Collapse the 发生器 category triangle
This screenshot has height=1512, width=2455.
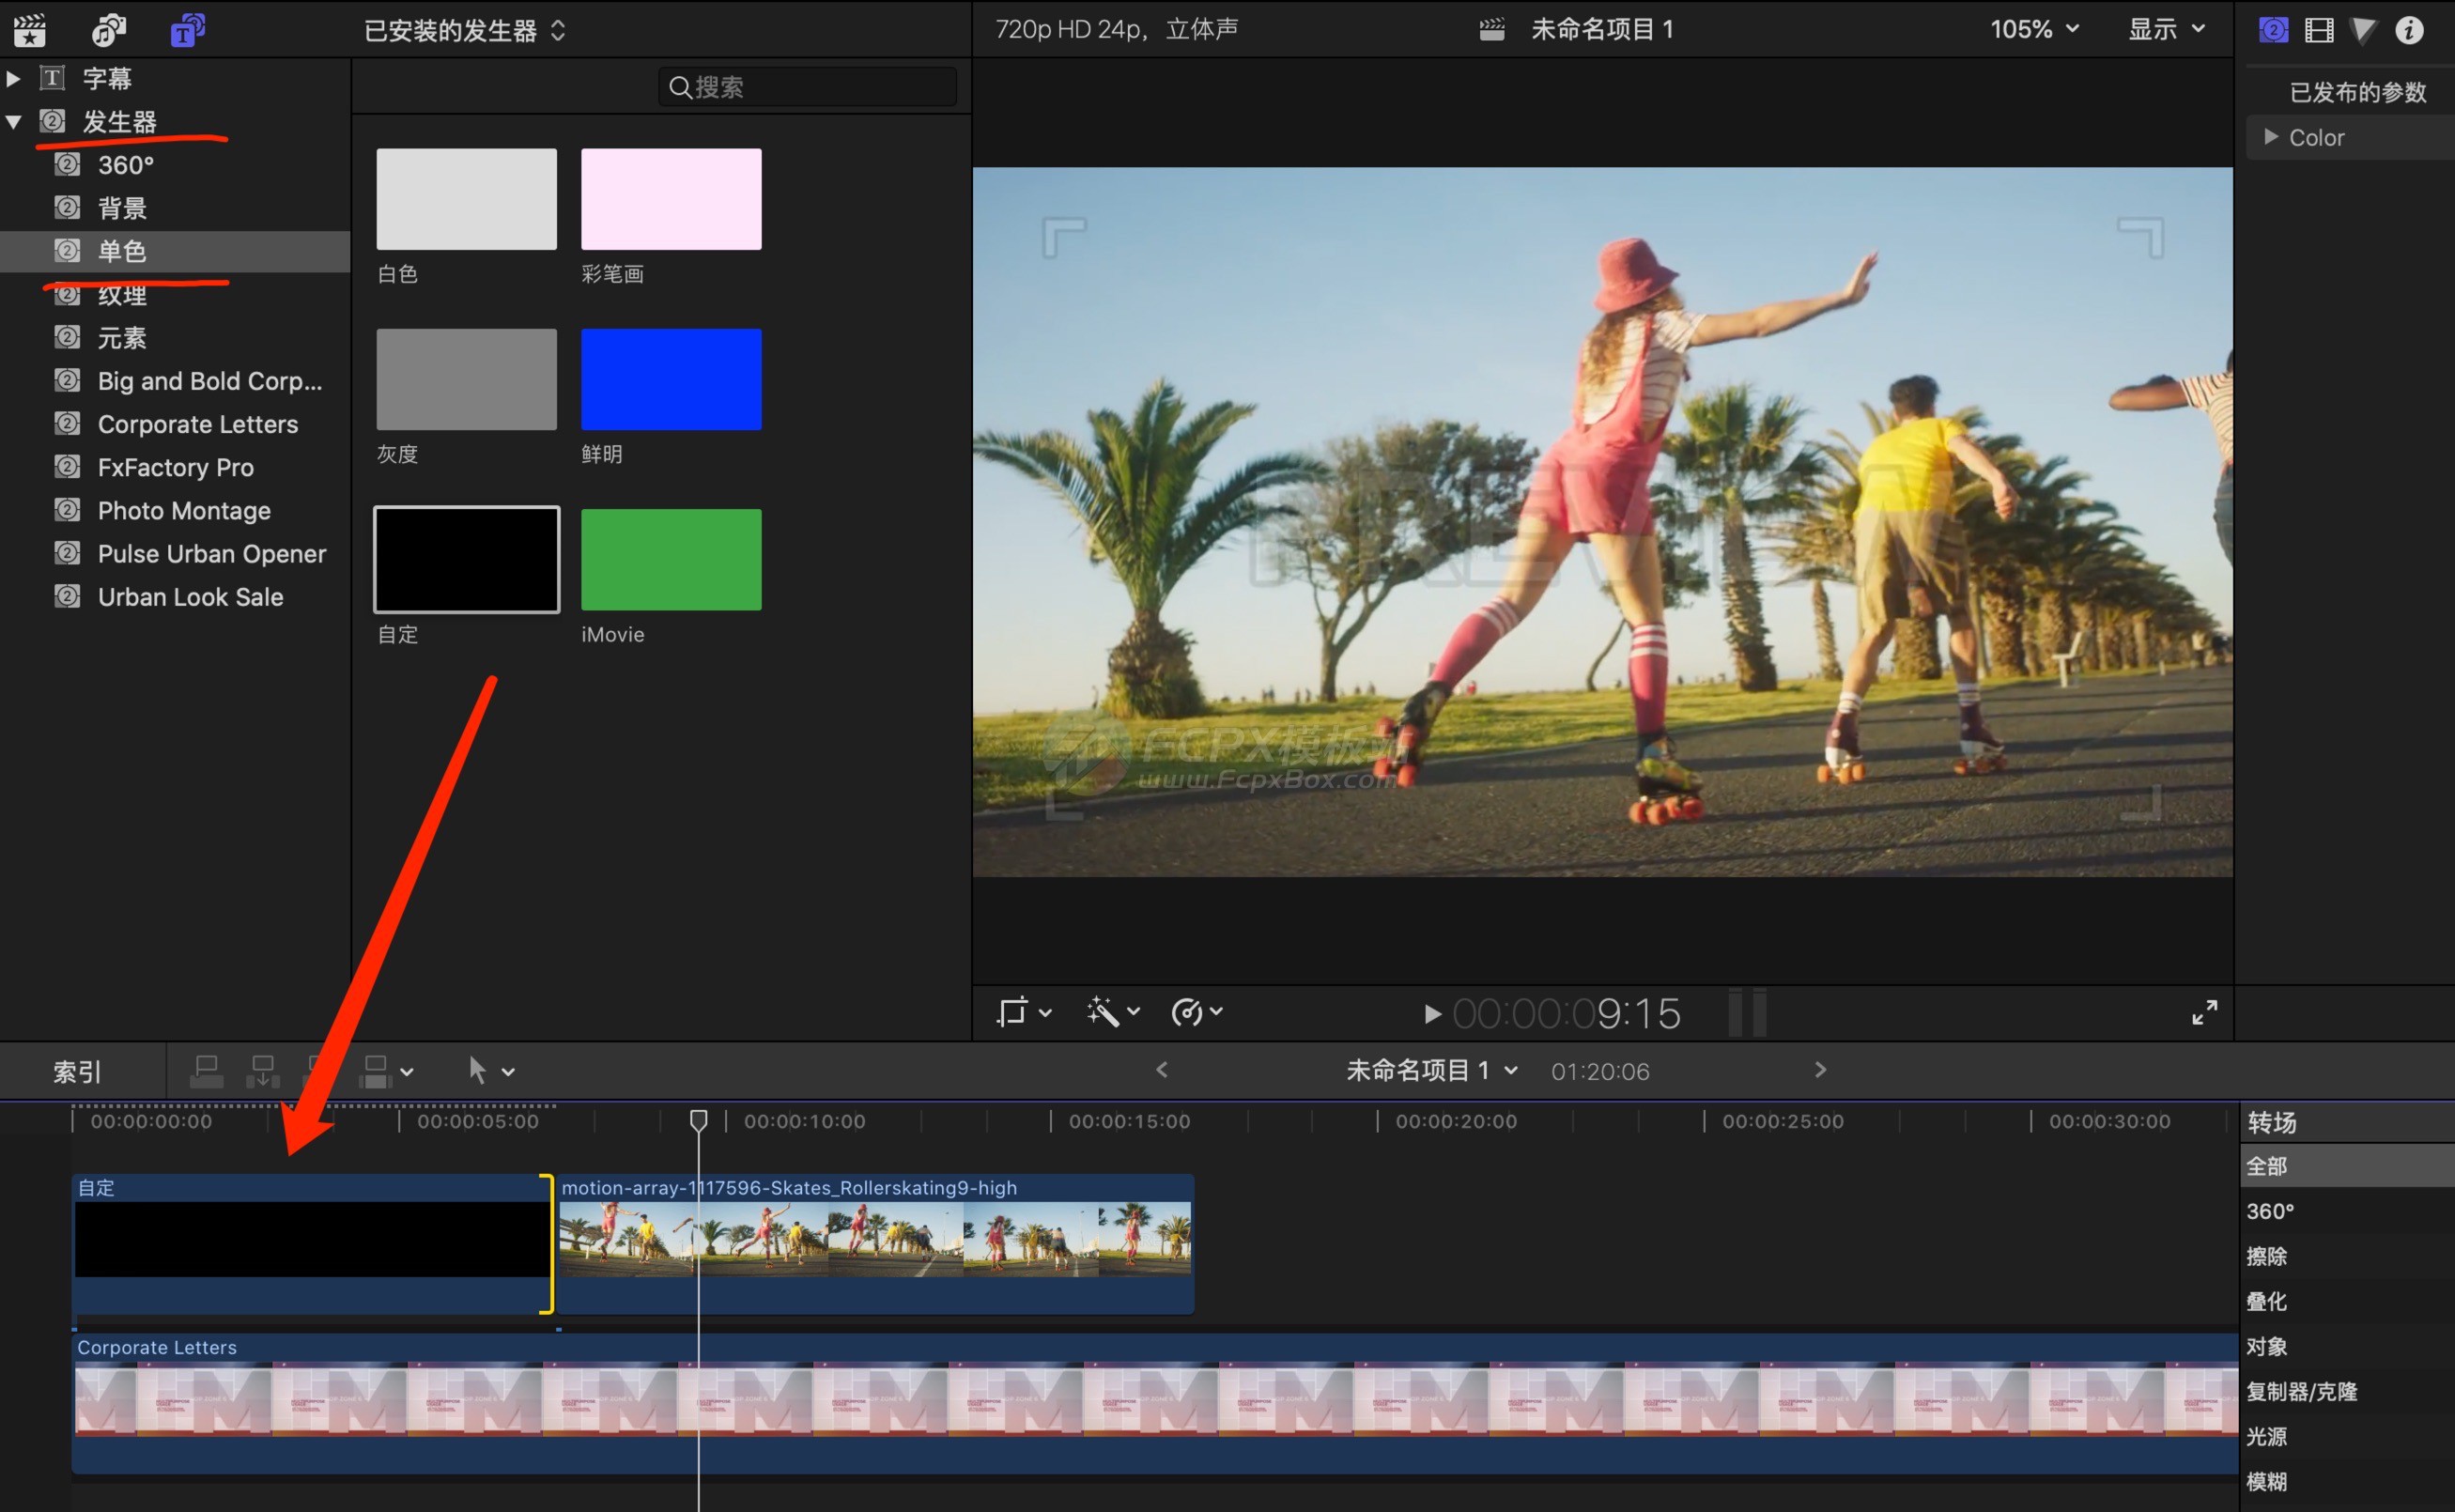[14, 122]
